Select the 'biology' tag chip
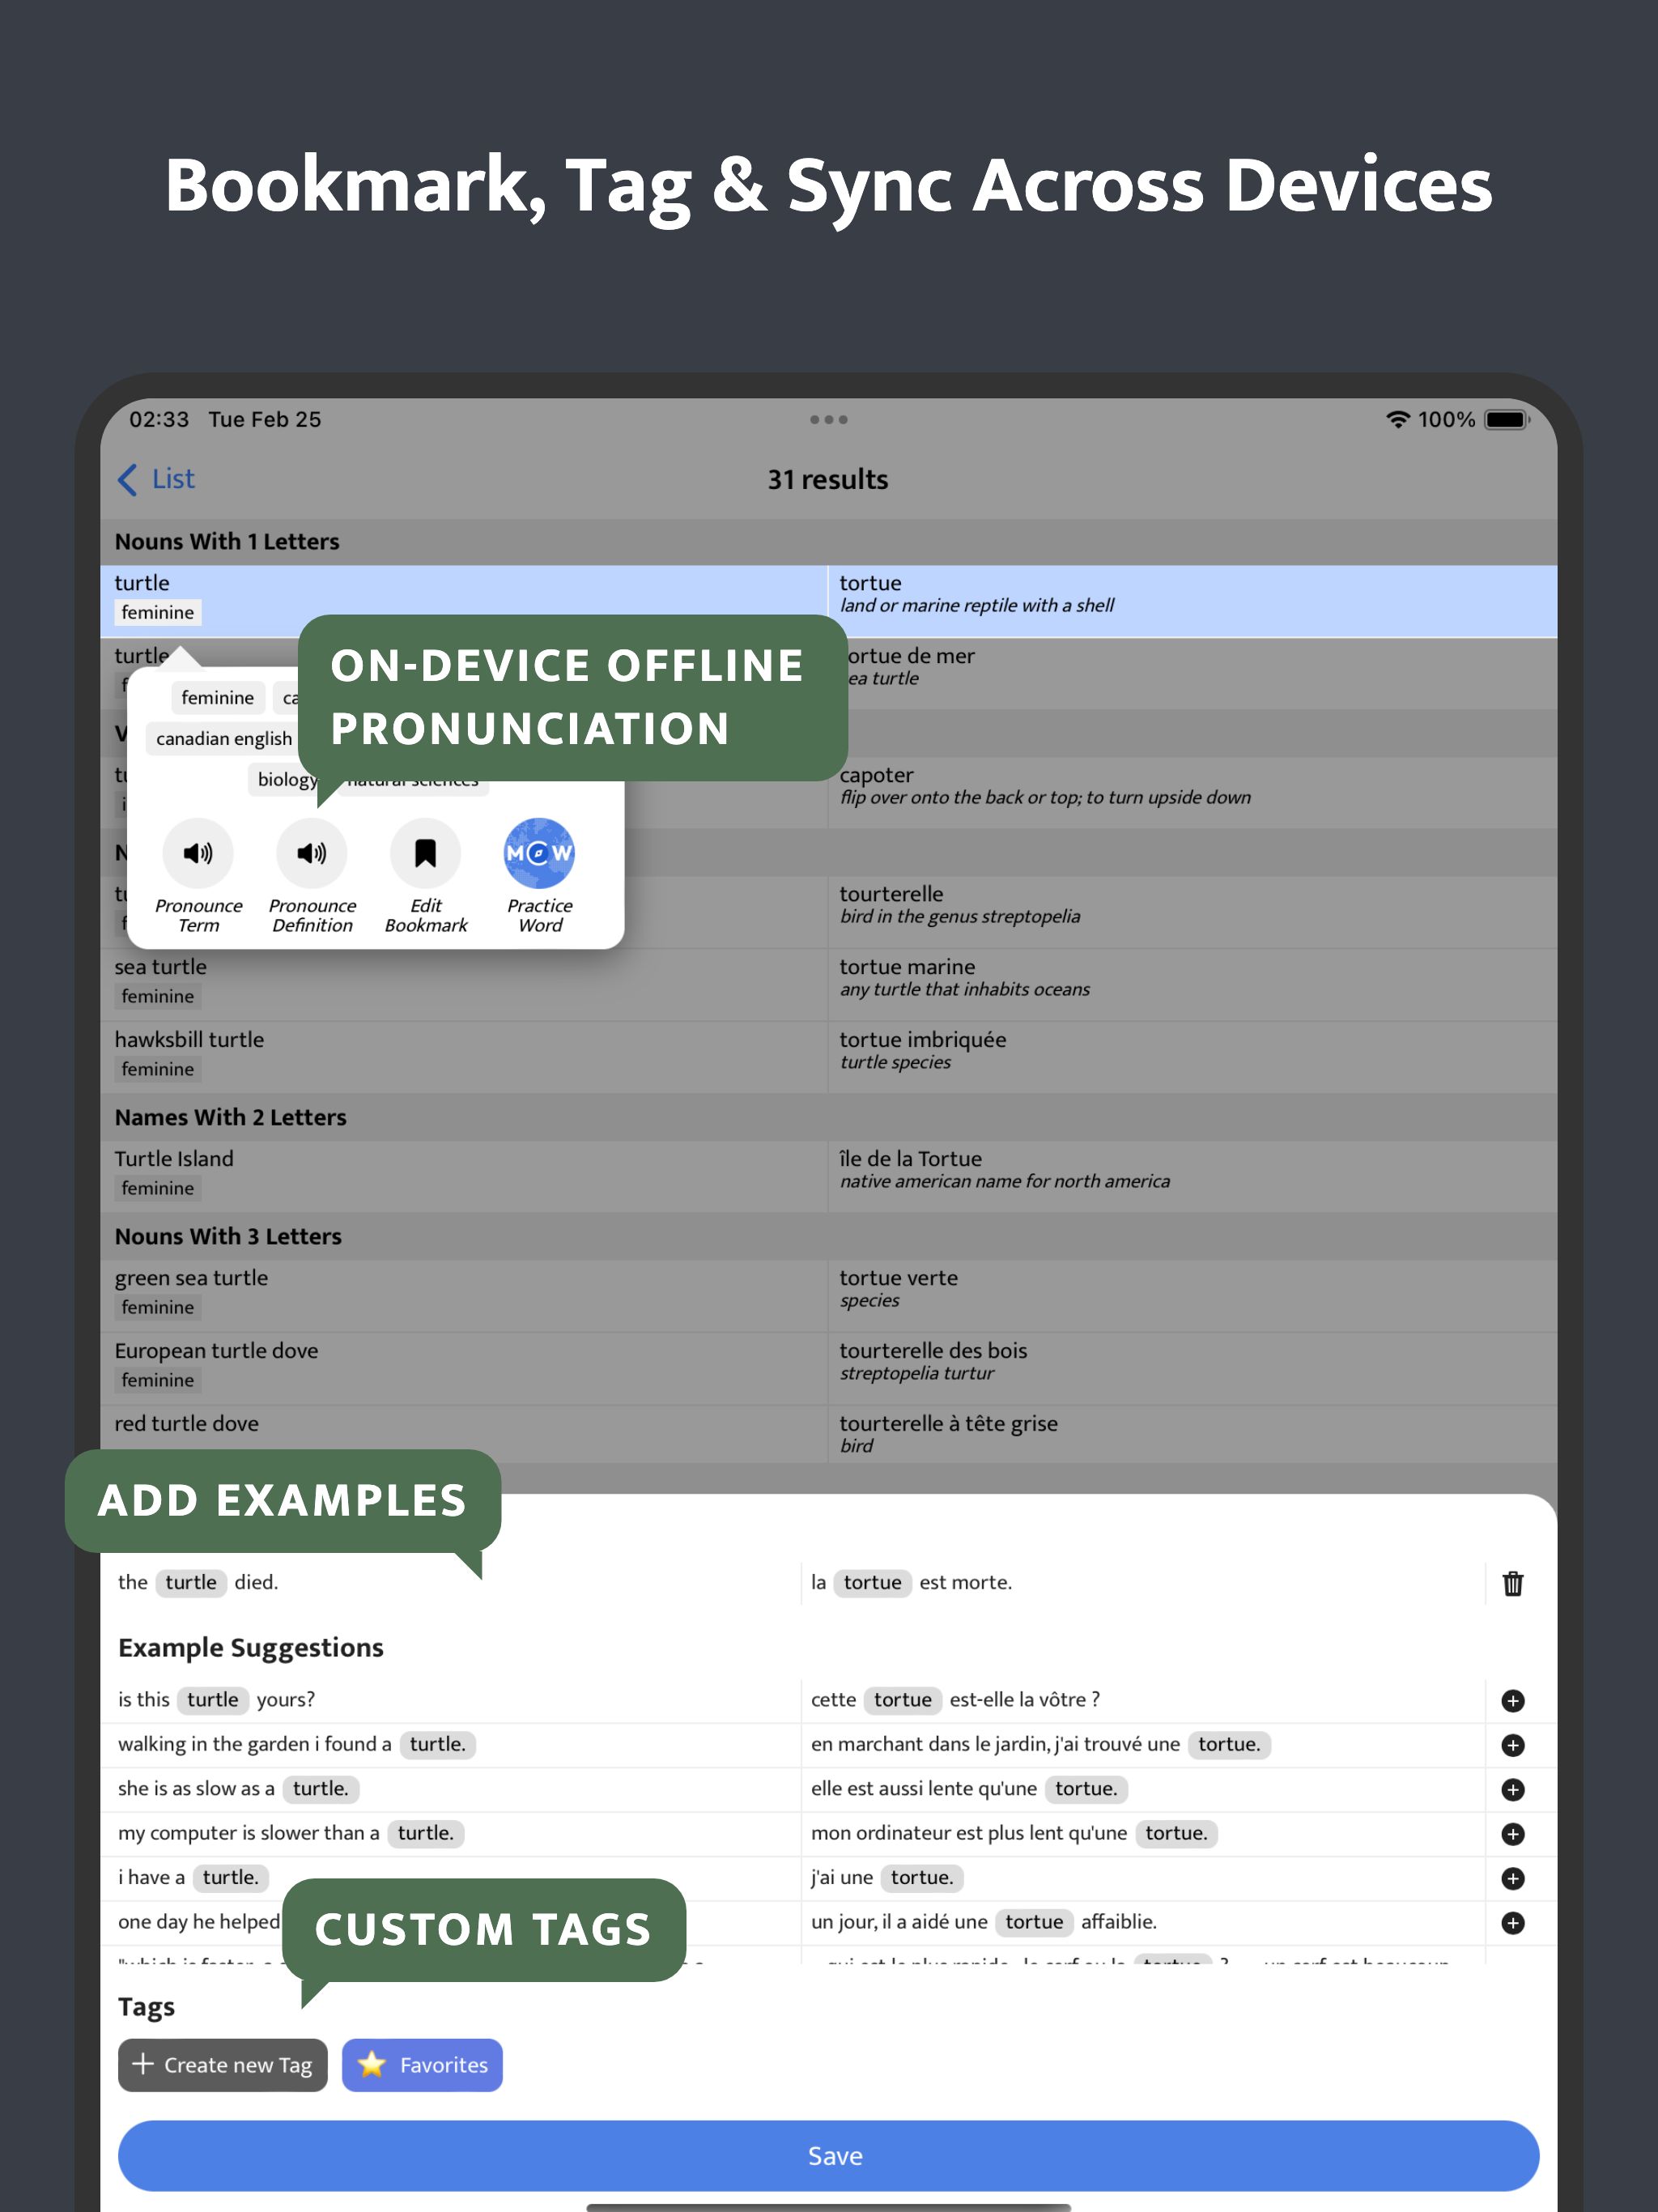This screenshot has height=2212, width=1658. tap(286, 779)
